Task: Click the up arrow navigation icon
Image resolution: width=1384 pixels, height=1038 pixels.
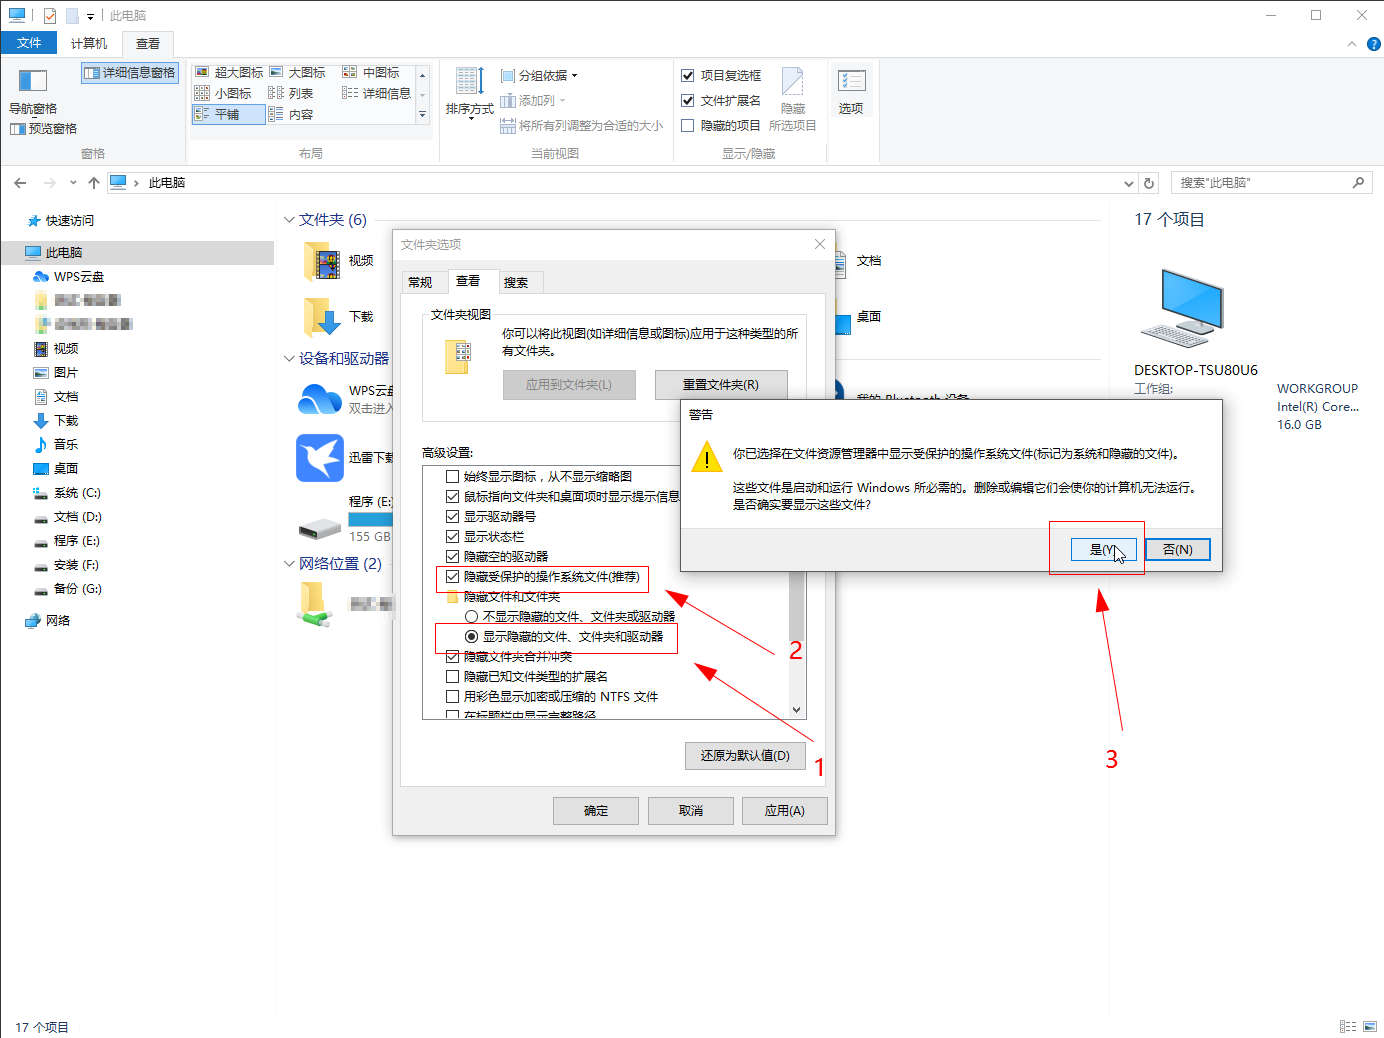Action: point(94,183)
